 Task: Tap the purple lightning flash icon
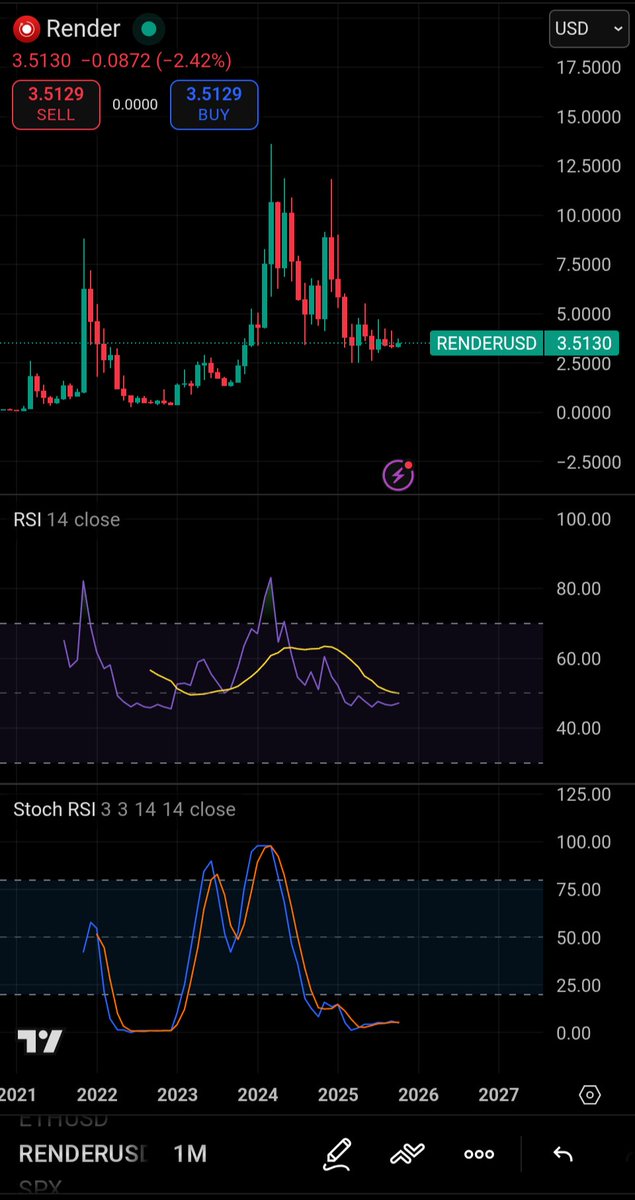398,475
